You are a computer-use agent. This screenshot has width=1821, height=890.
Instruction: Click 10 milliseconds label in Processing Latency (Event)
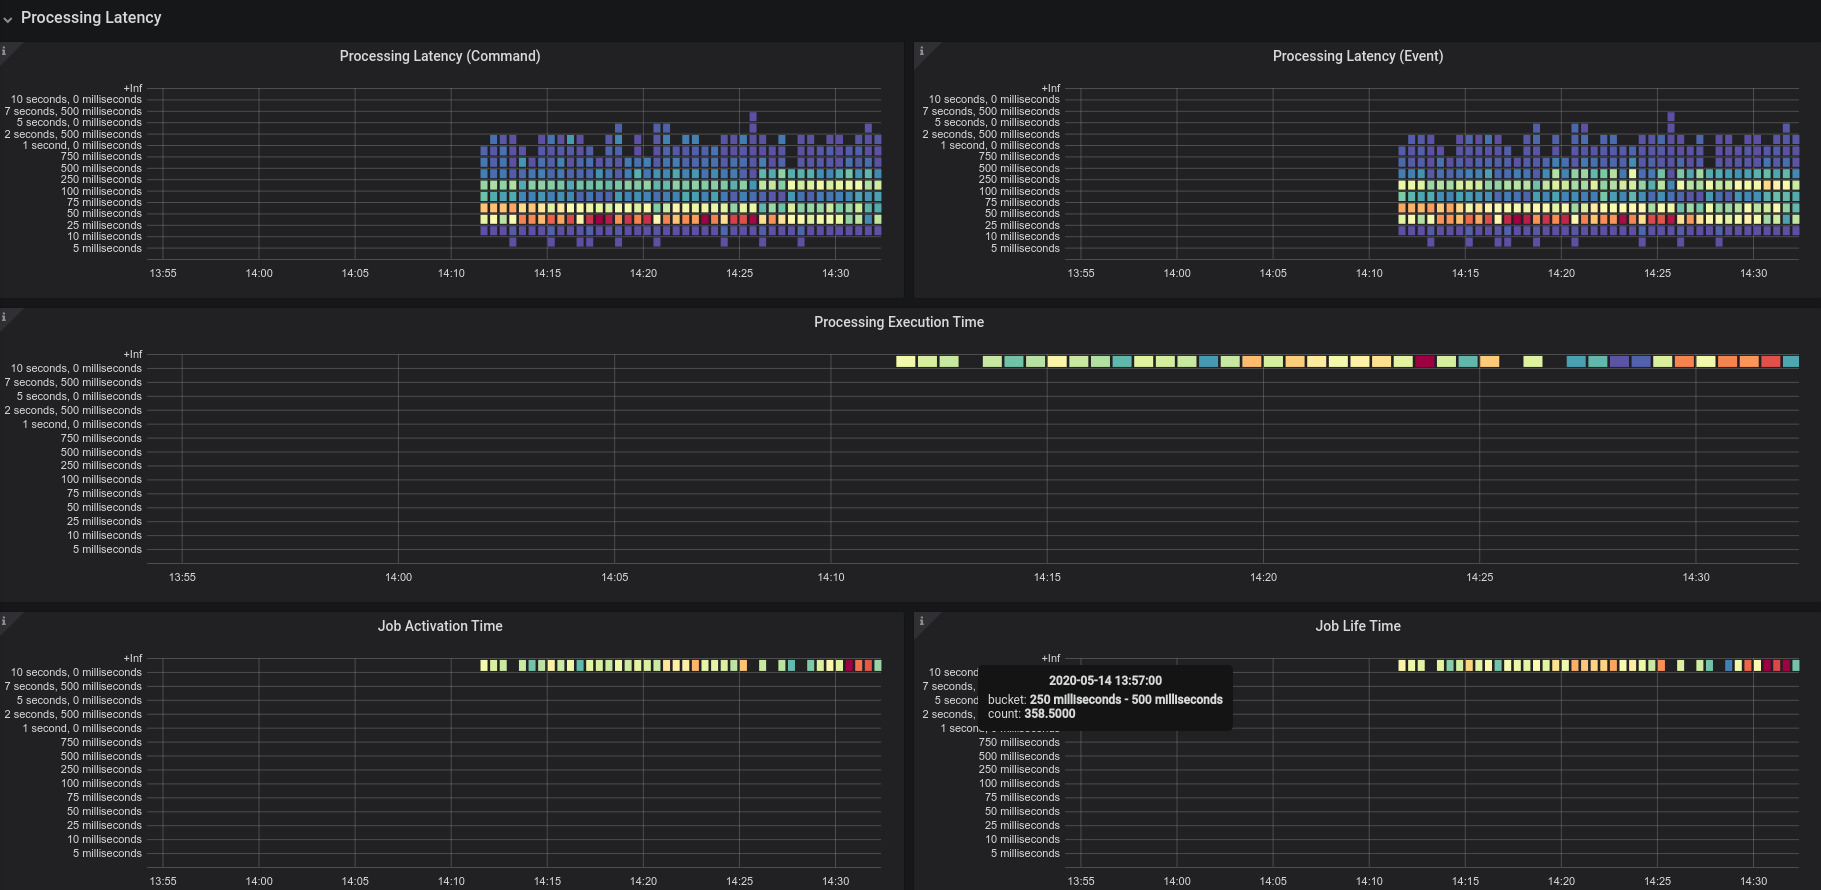point(1022,236)
